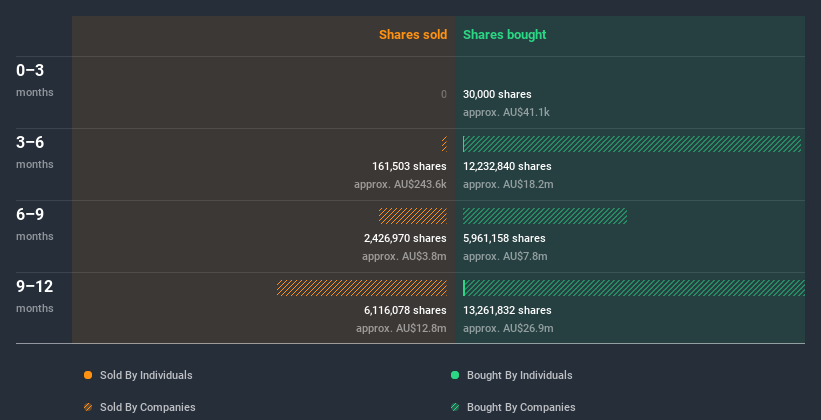This screenshot has height=420, width=821.
Task: Click the Shares bought column header
Action: click(505, 35)
